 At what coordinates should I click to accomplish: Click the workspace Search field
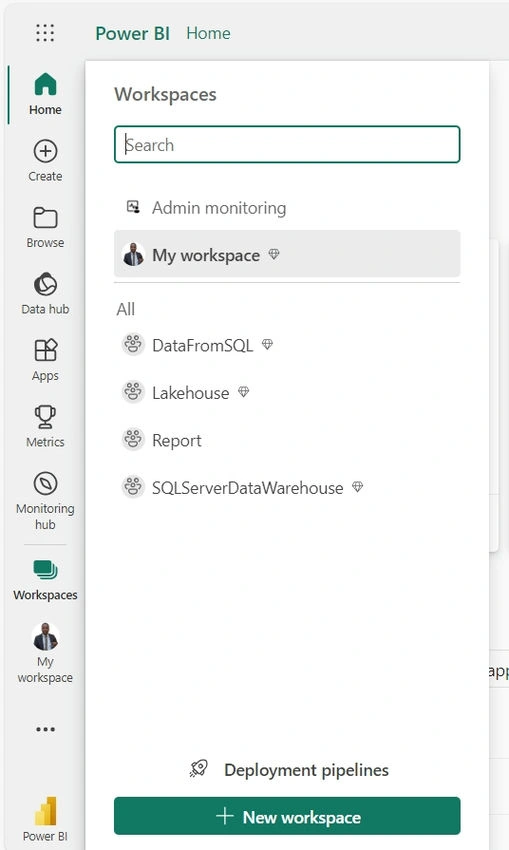click(287, 145)
